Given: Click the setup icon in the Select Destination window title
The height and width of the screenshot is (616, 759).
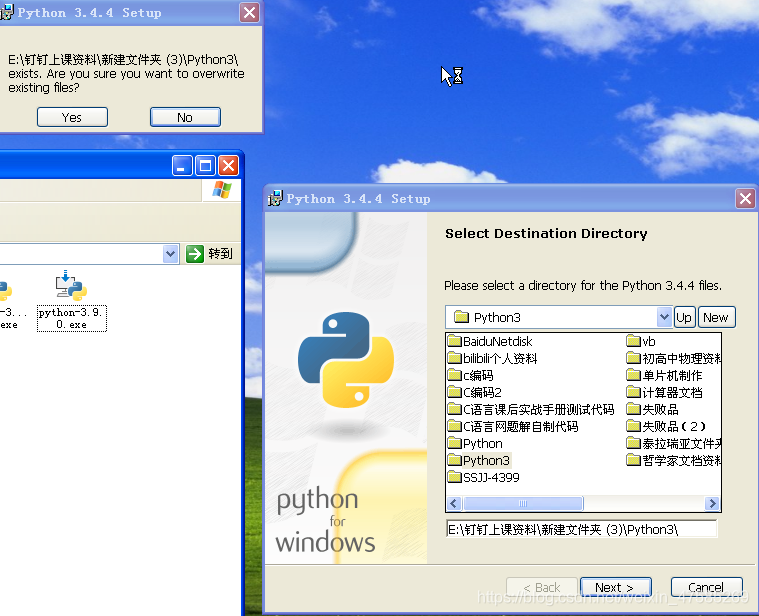Looking at the screenshot, I should [x=275, y=198].
